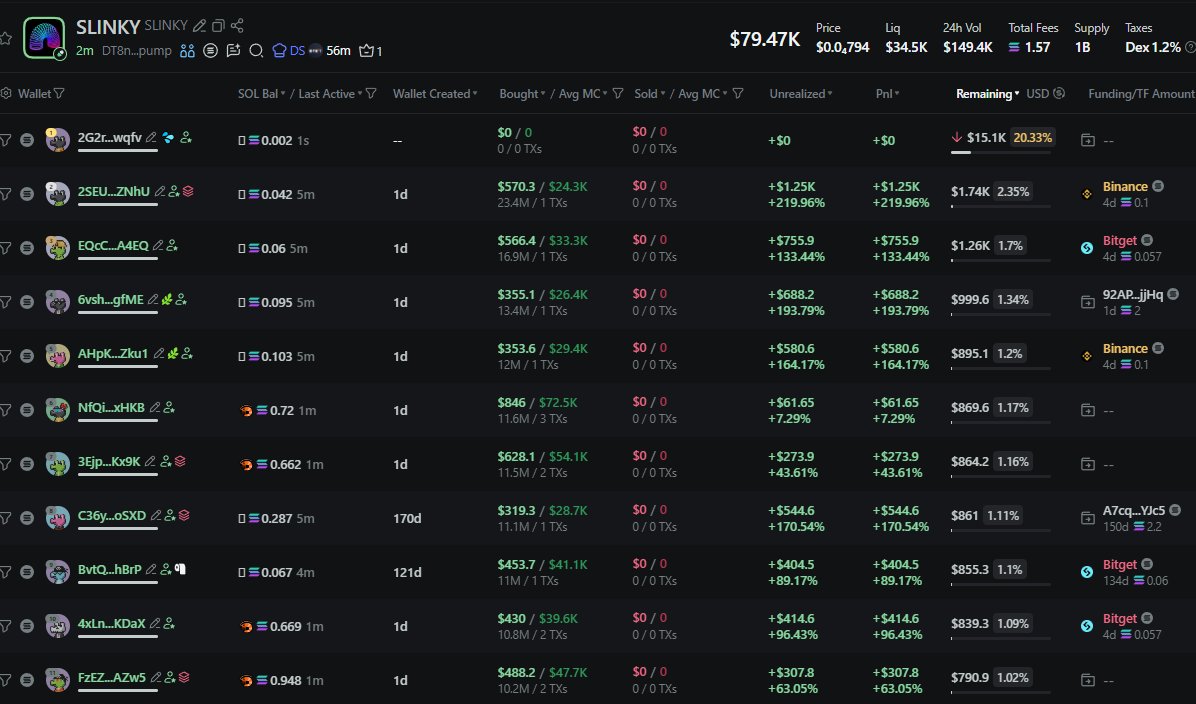Click the share icon beside SLINKY title

point(237,26)
